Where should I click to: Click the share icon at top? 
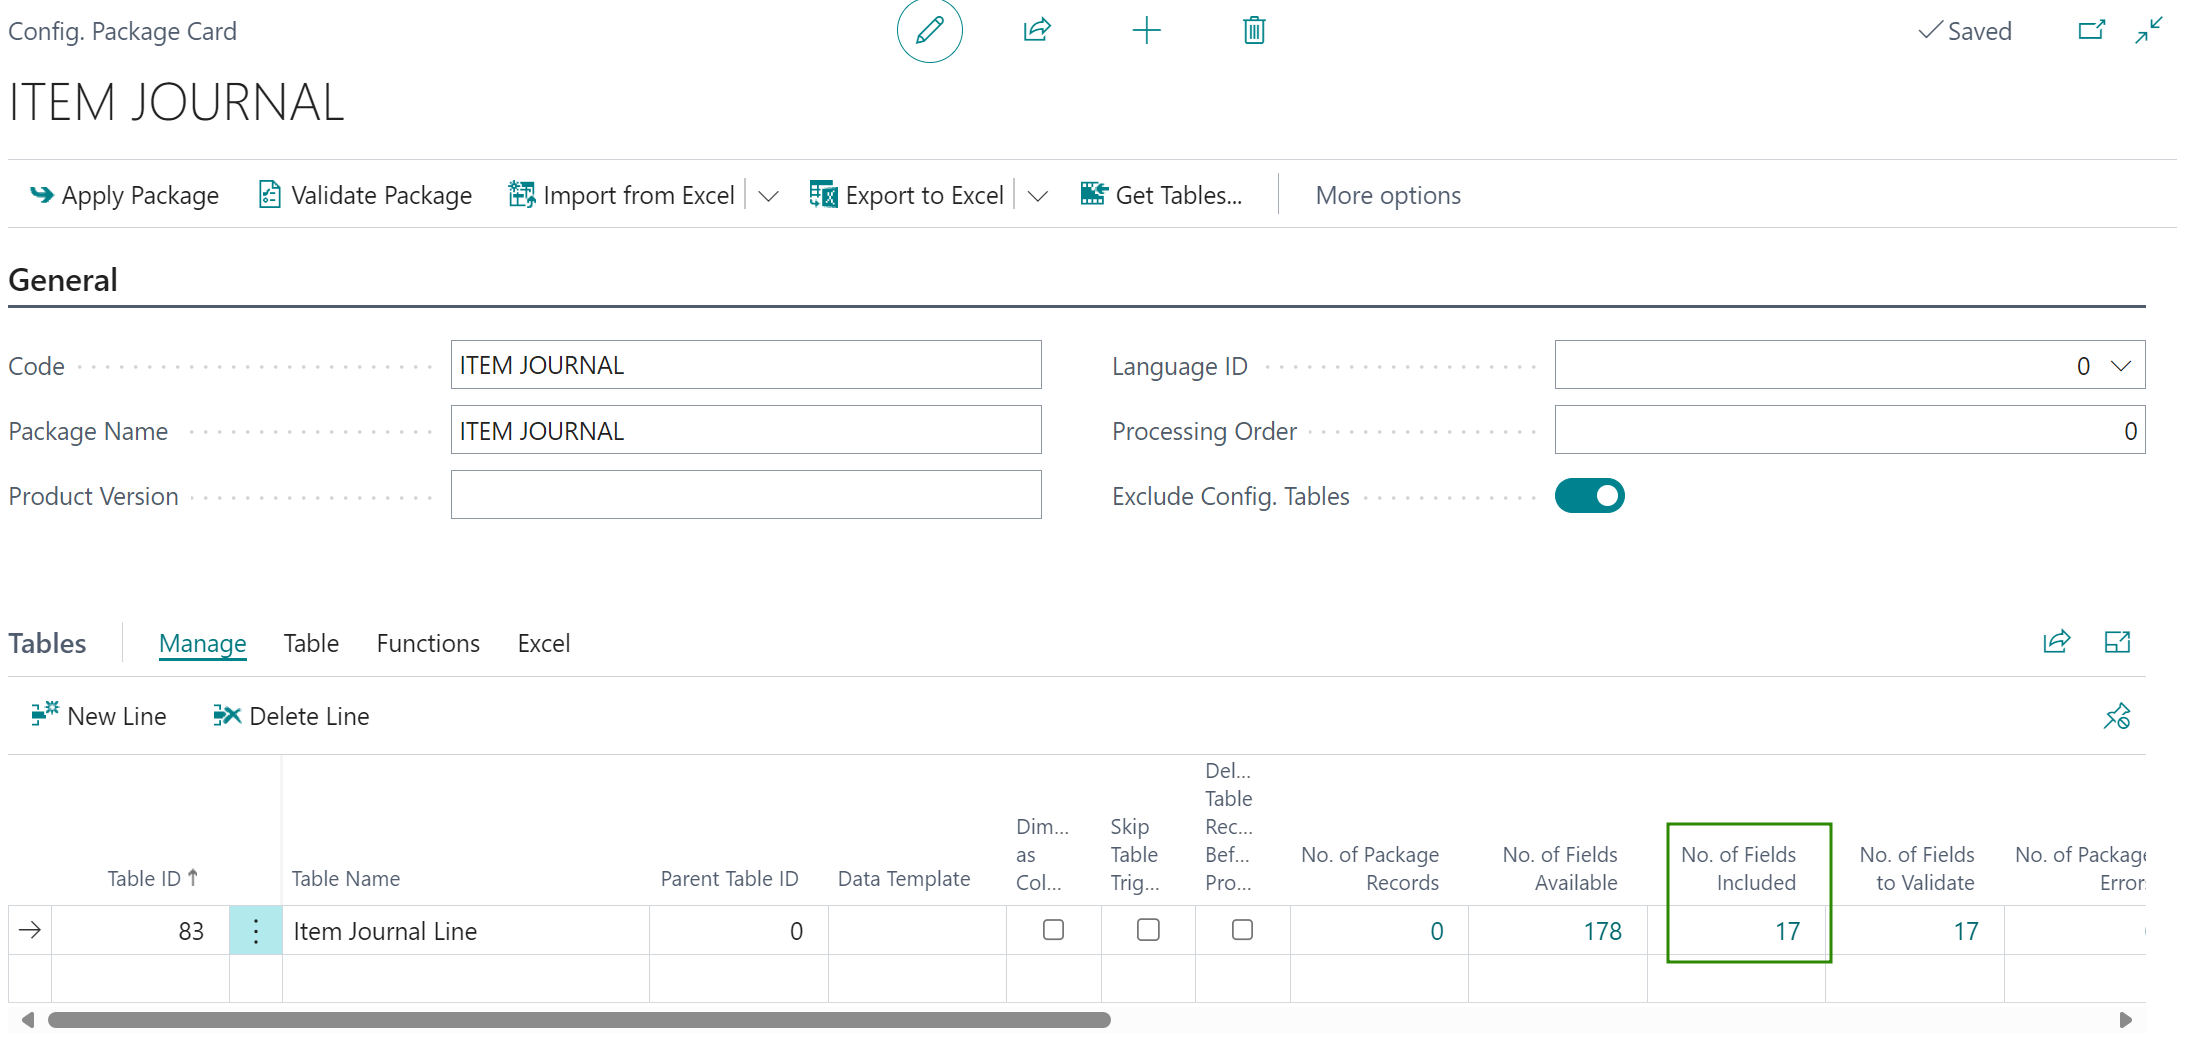[x=1037, y=31]
